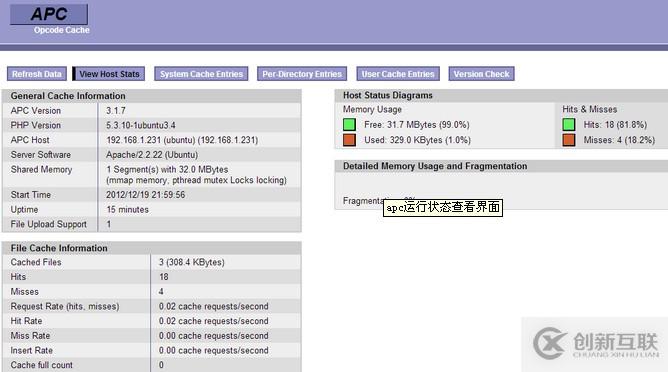The height and width of the screenshot is (372, 668).
Task: Click the Cache full count label
Action: pyautogui.click(x=42, y=365)
